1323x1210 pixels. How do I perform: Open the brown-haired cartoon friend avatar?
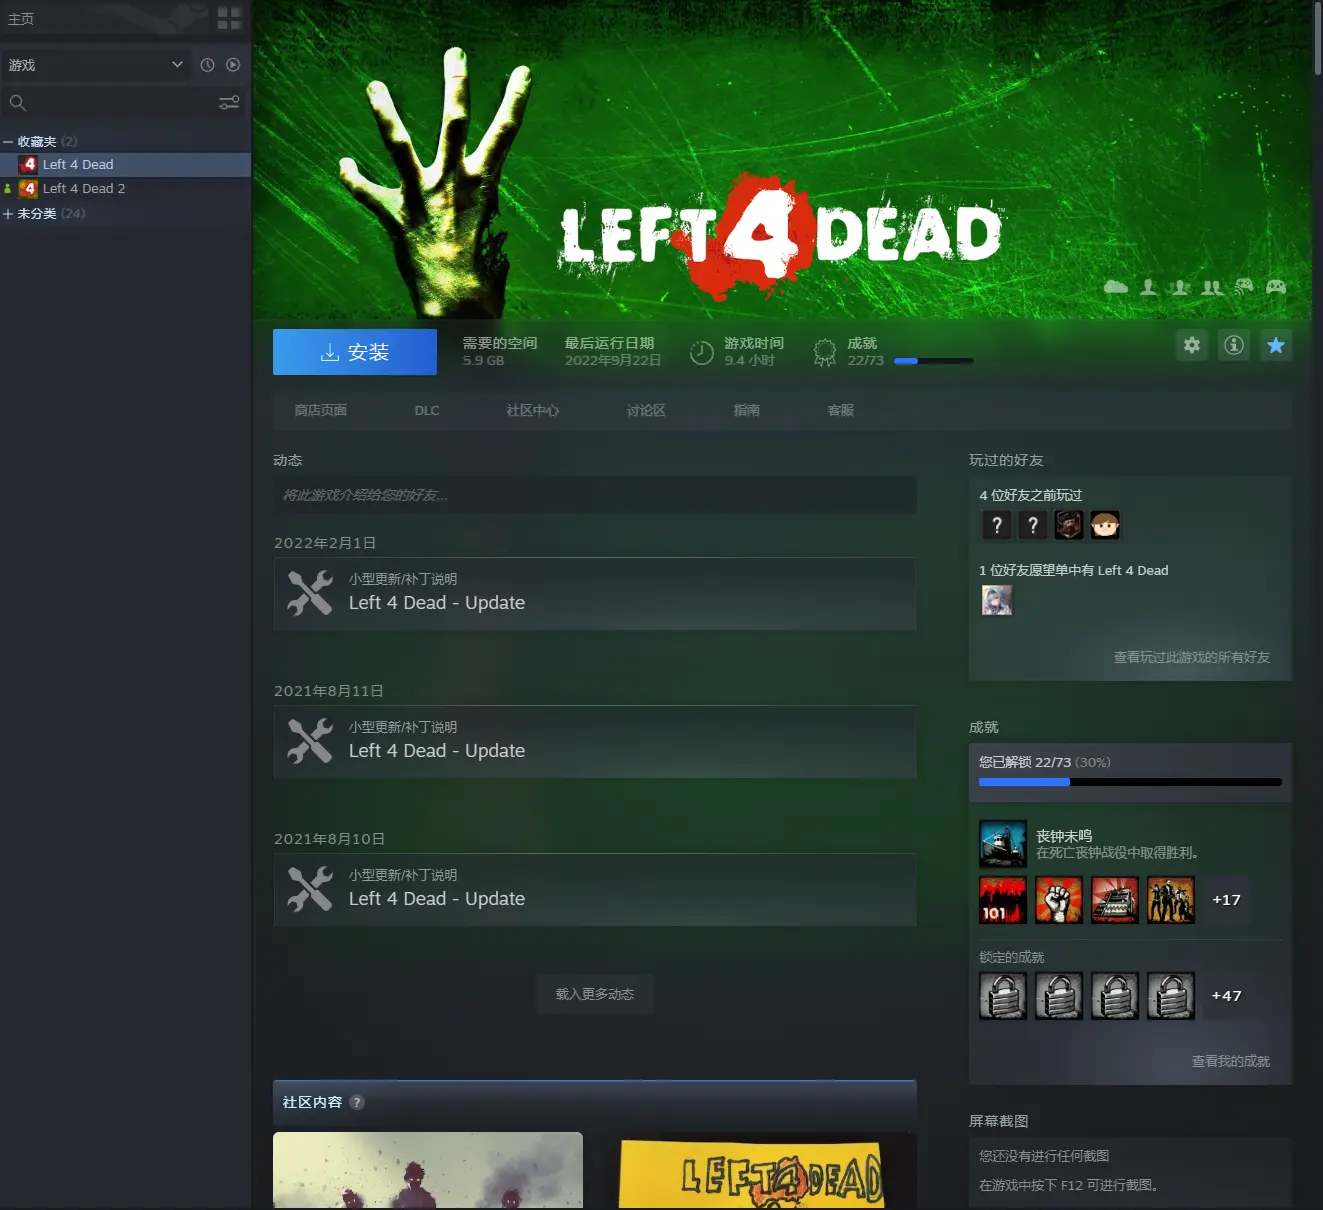coord(1105,525)
